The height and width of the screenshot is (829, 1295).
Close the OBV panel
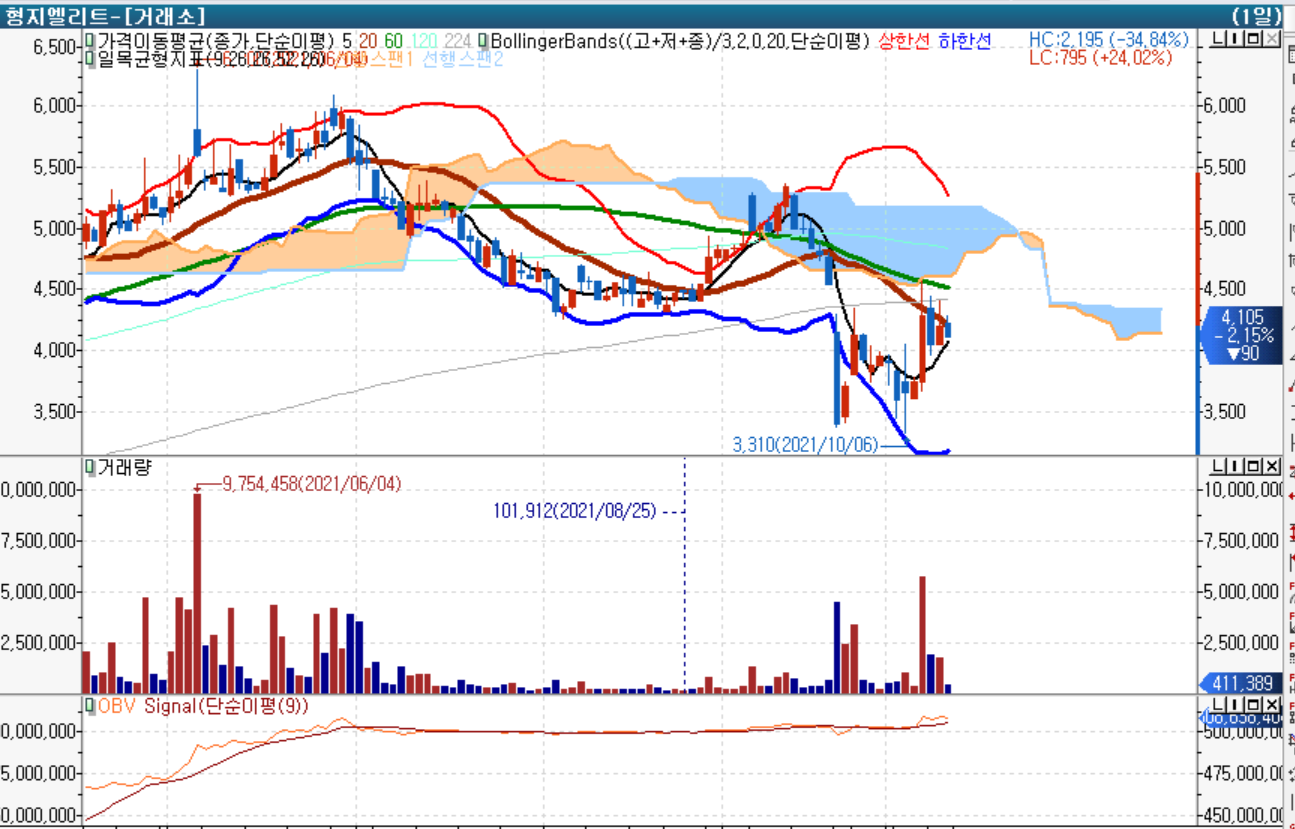1271,705
